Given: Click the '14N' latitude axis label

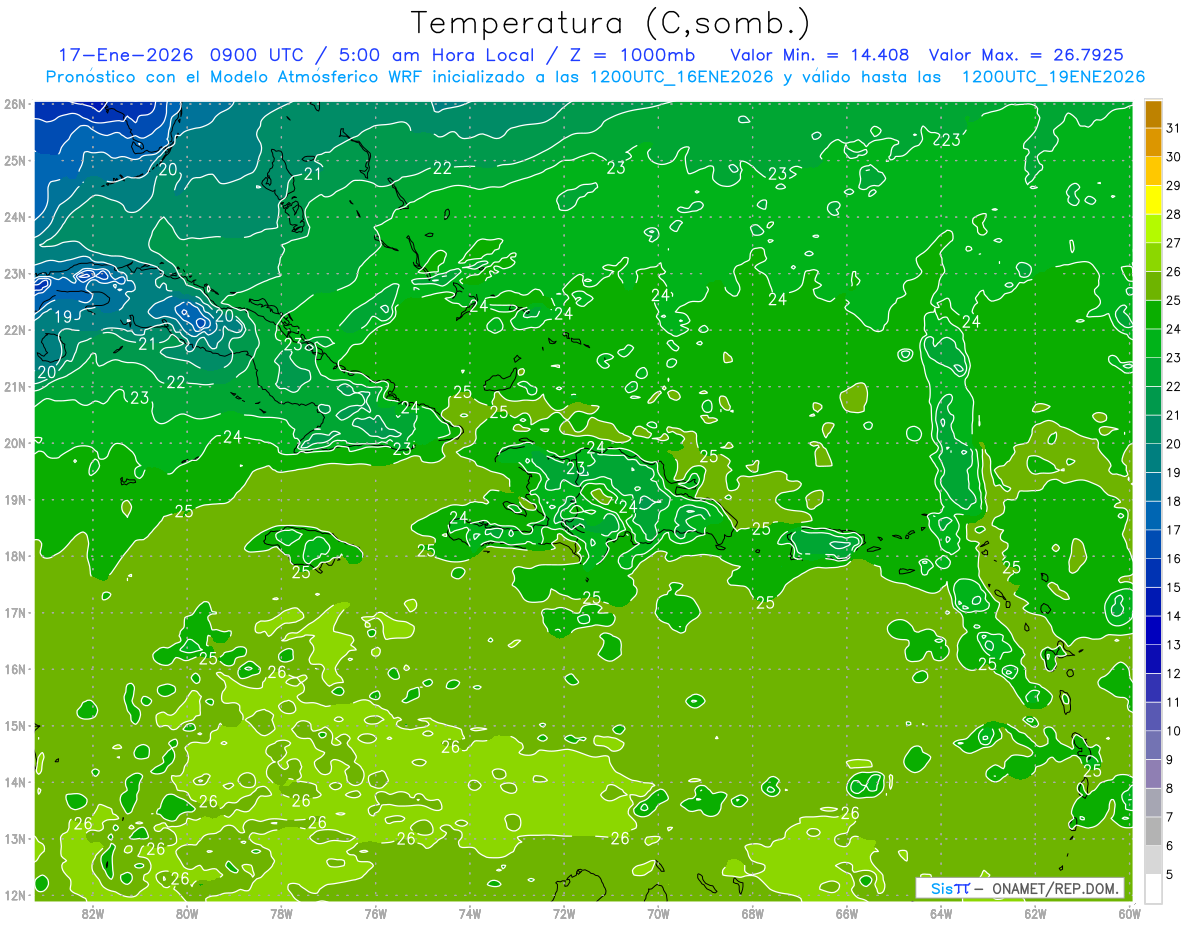Looking at the screenshot, I should pos(14,782).
